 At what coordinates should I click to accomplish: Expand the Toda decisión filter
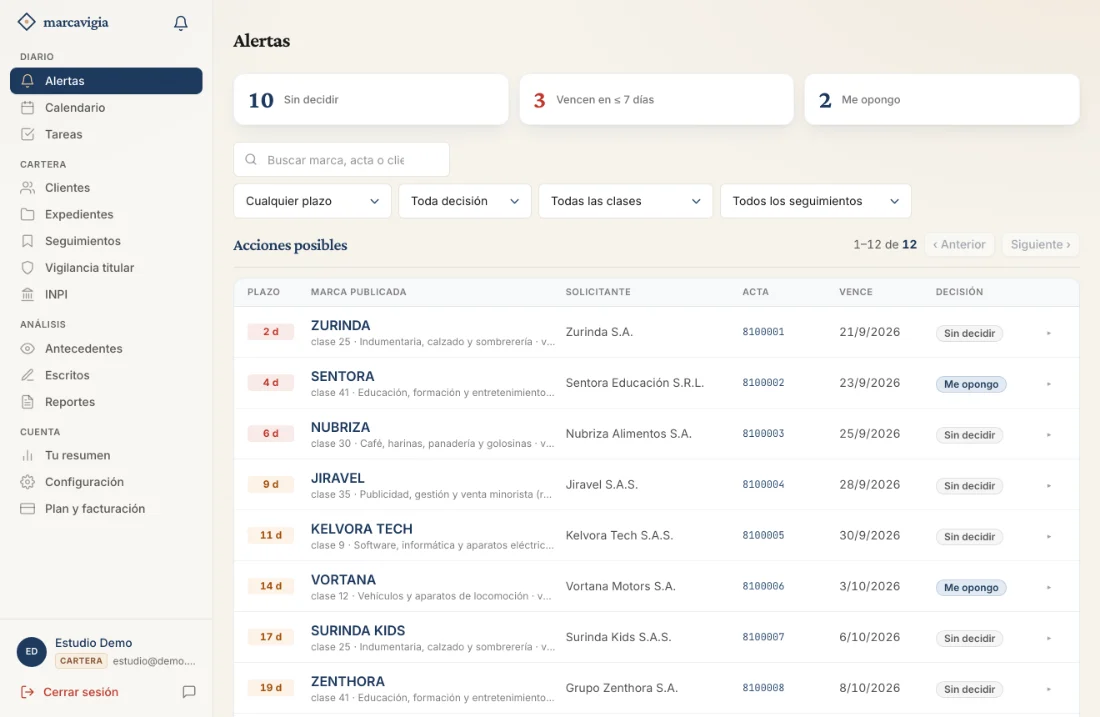[x=464, y=201]
